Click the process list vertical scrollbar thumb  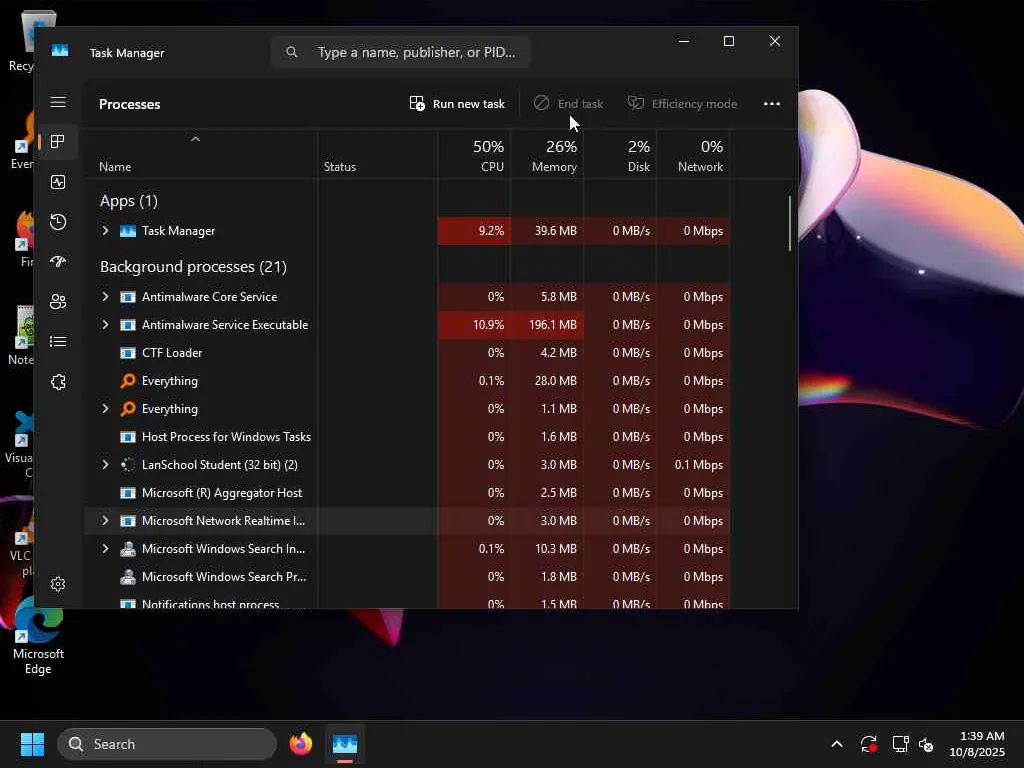pyautogui.click(x=790, y=223)
